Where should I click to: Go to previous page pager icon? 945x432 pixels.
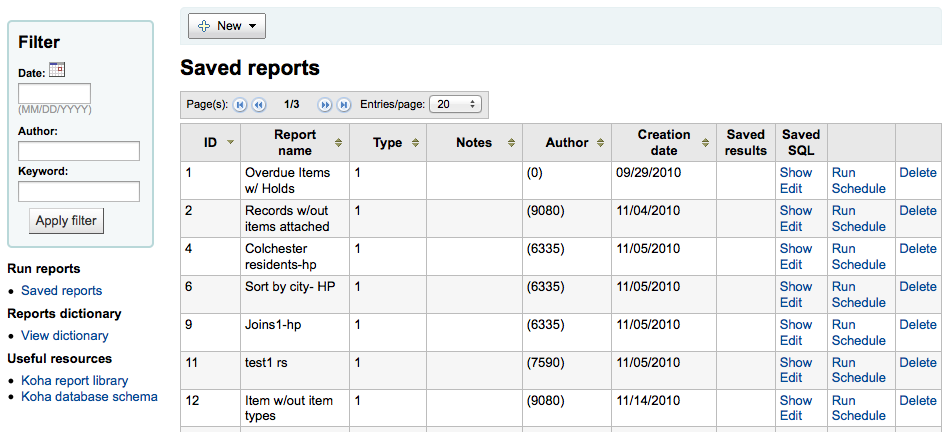[x=259, y=105]
